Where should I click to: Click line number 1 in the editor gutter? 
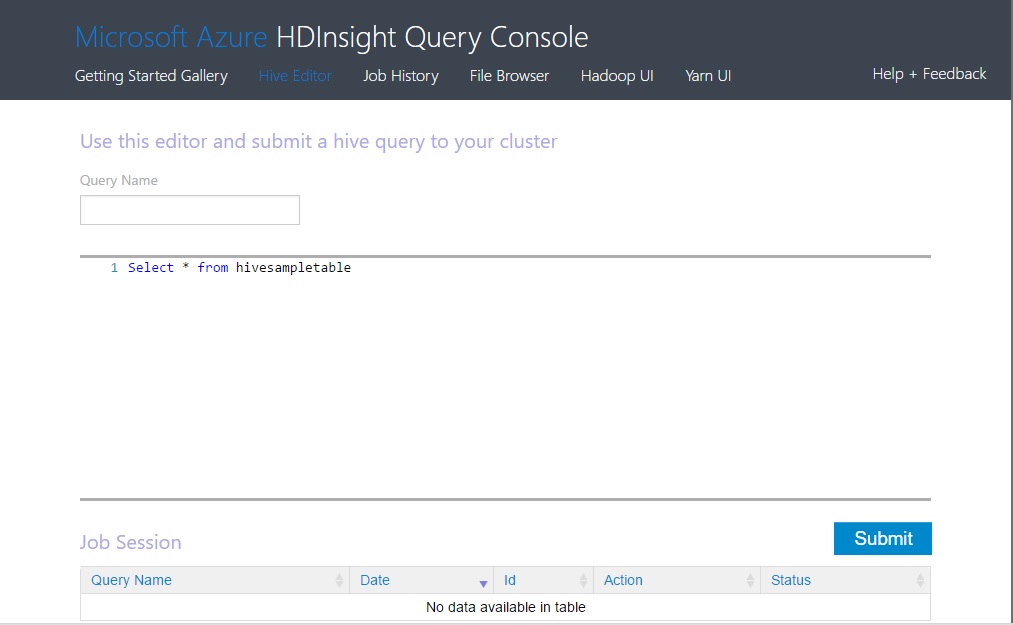(x=114, y=268)
